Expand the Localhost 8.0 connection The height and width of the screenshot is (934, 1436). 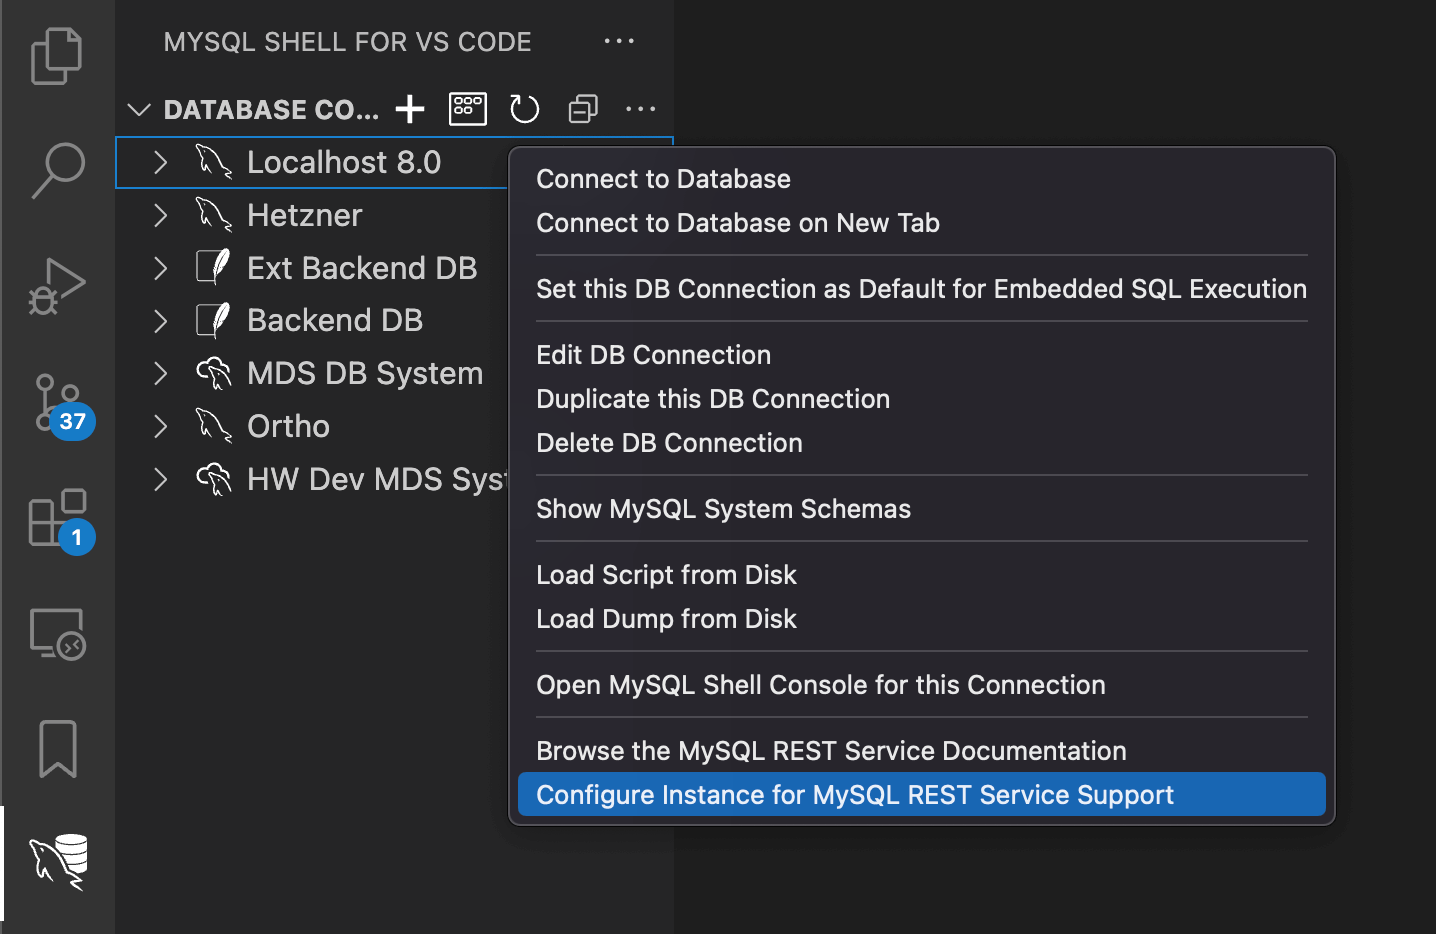point(161,162)
